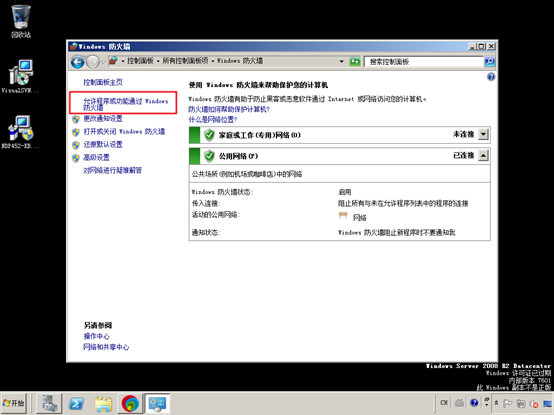Viewport: 554px width, 415px height.
Task: Click the control panel icon in address bar
Action: (113, 61)
